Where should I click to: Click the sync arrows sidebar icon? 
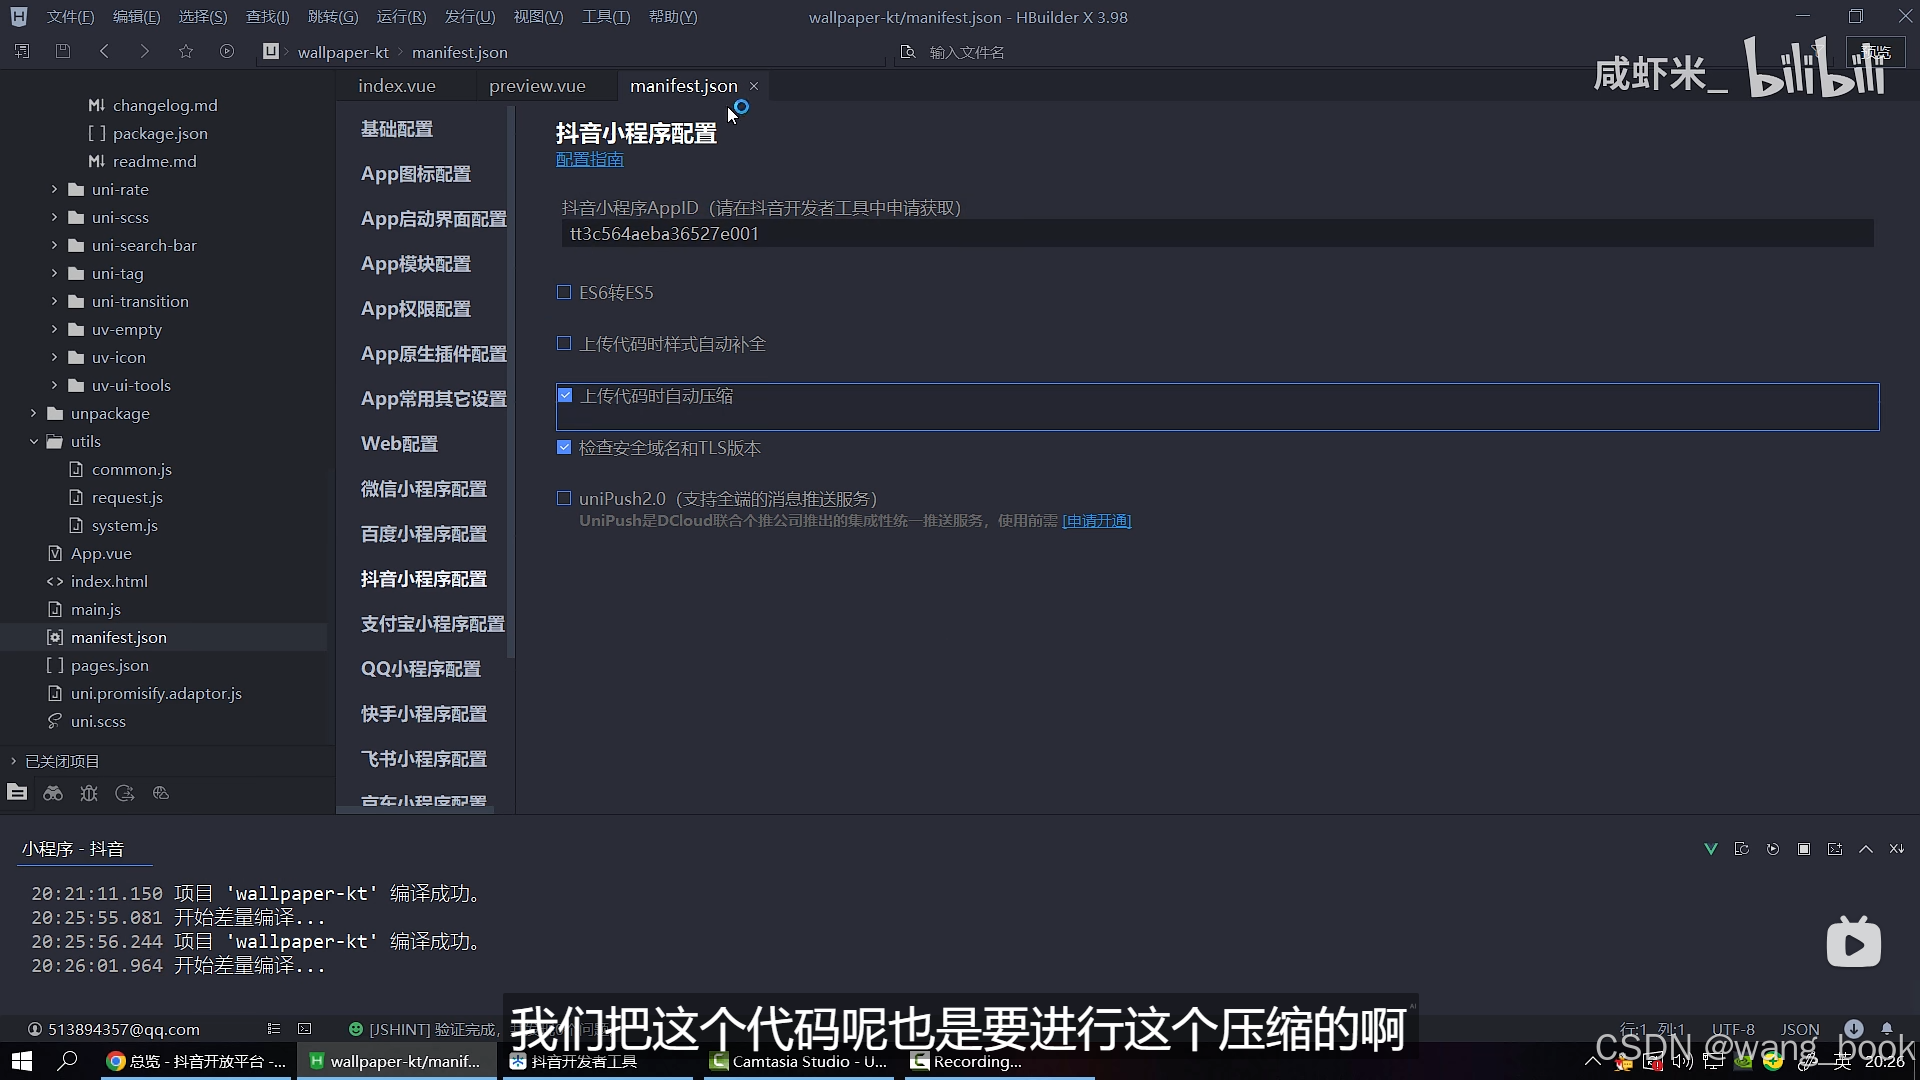[125, 793]
